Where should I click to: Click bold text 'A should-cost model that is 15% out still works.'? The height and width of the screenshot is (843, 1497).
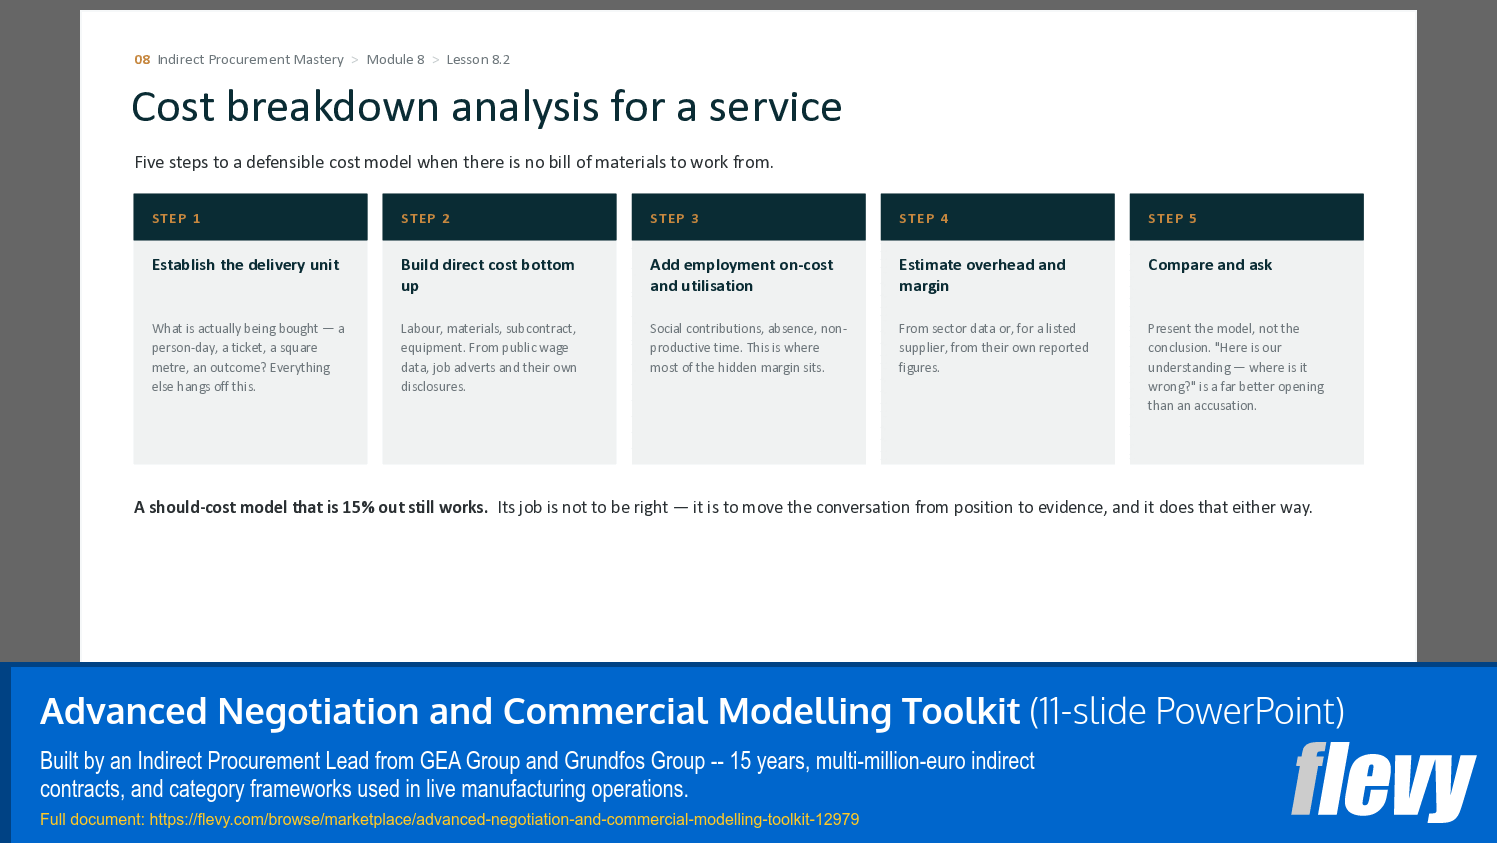pos(311,507)
